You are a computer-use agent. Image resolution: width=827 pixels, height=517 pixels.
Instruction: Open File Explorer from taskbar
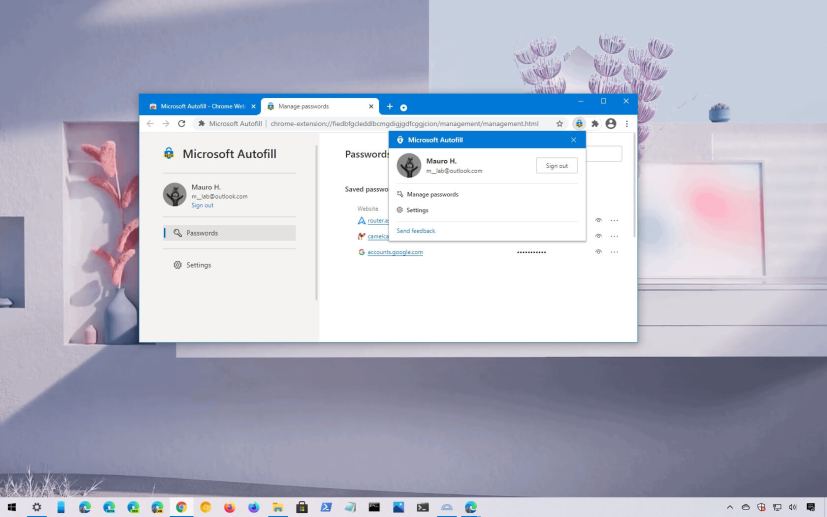point(277,507)
